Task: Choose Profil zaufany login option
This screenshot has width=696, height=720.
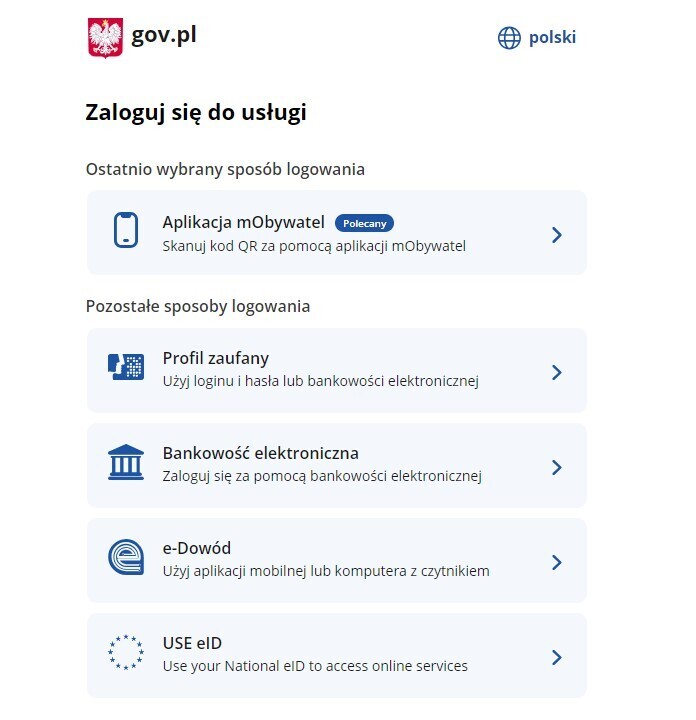Action: click(337, 370)
